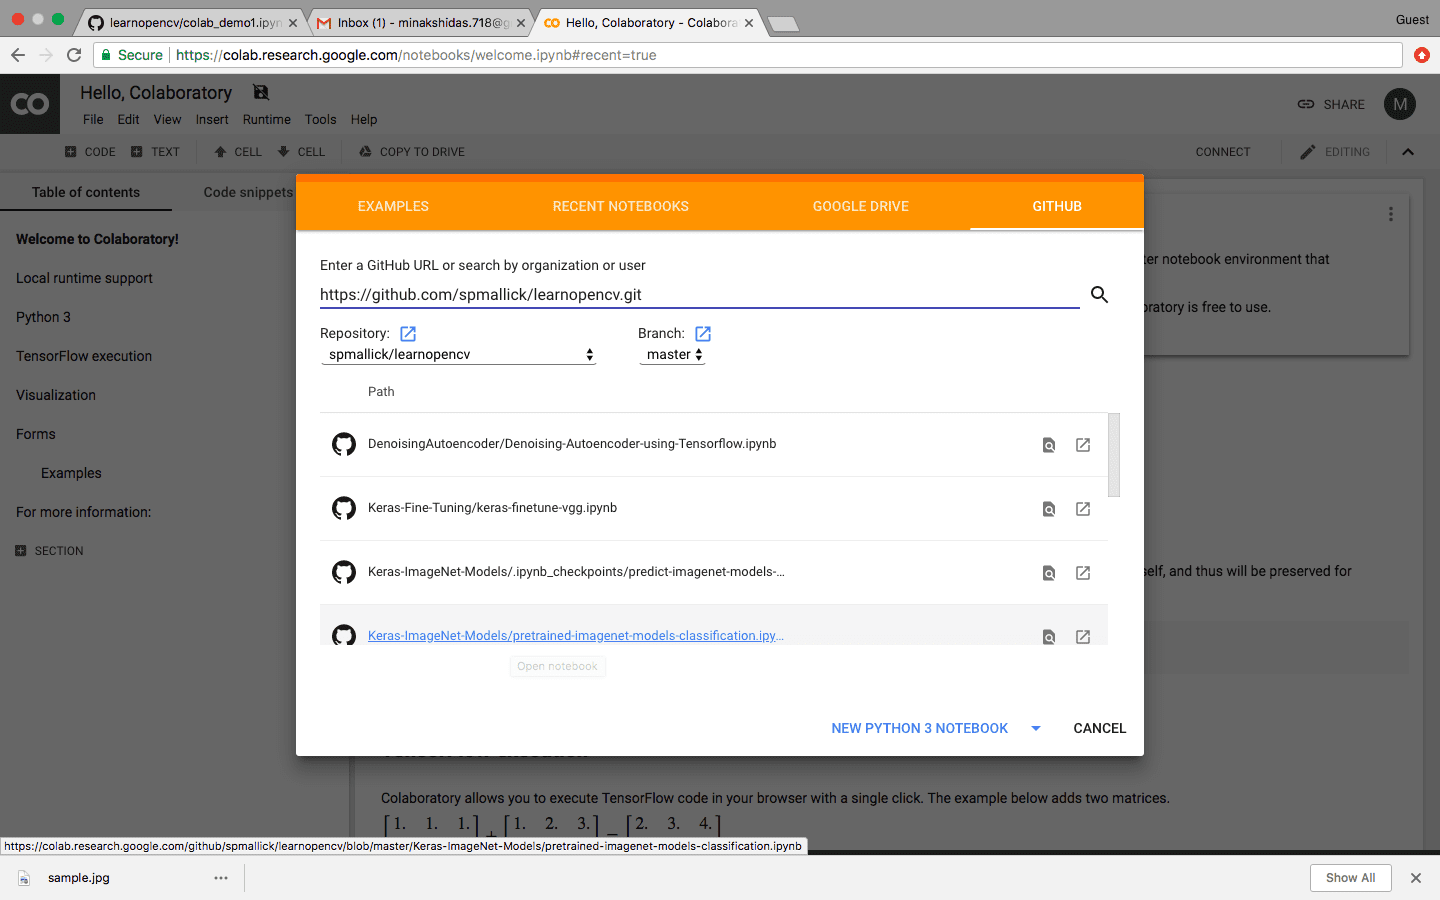
Task: Add a TEXT cell from toolbar
Action: (x=156, y=152)
